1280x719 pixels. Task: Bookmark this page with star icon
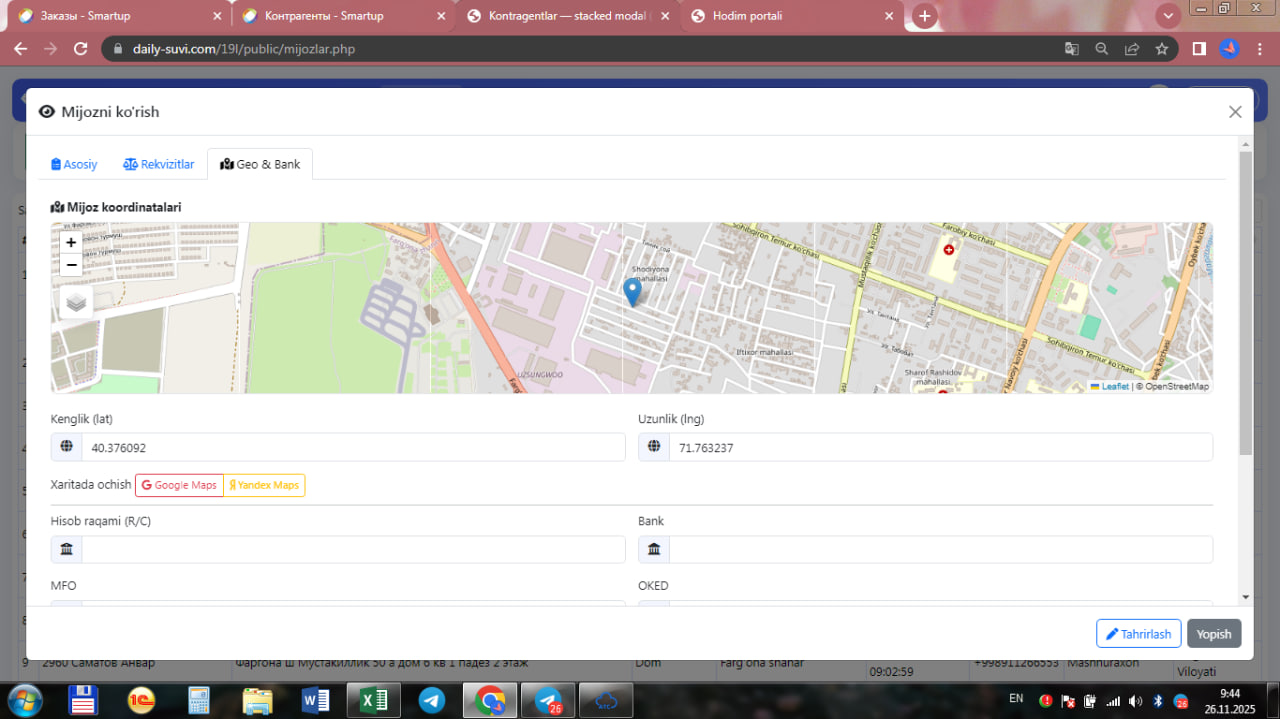click(1161, 48)
